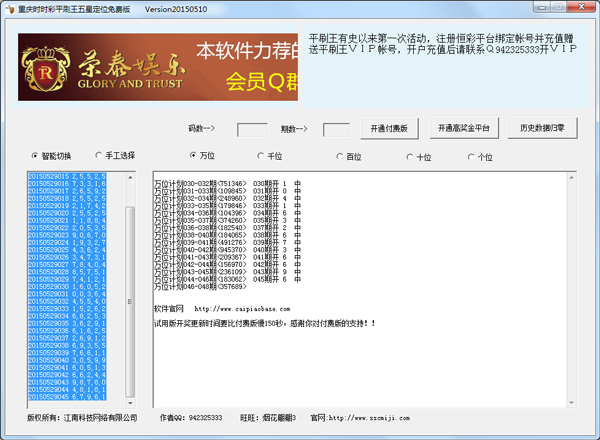Select draw row 20150529045
600x440 pixels.
pos(67,397)
